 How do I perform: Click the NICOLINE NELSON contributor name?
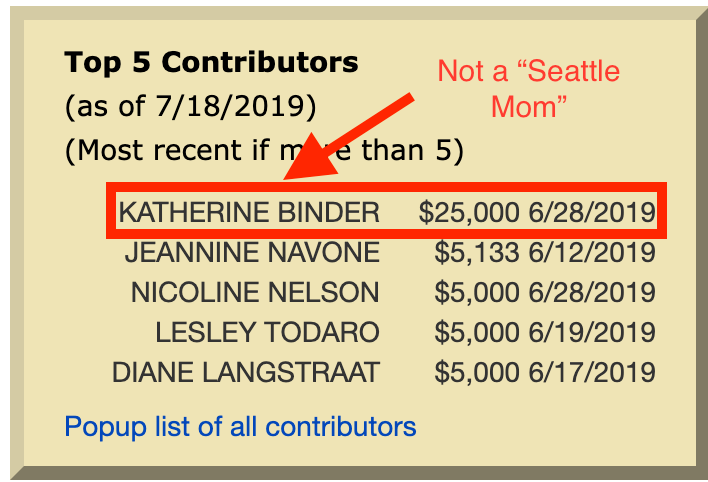pos(255,292)
